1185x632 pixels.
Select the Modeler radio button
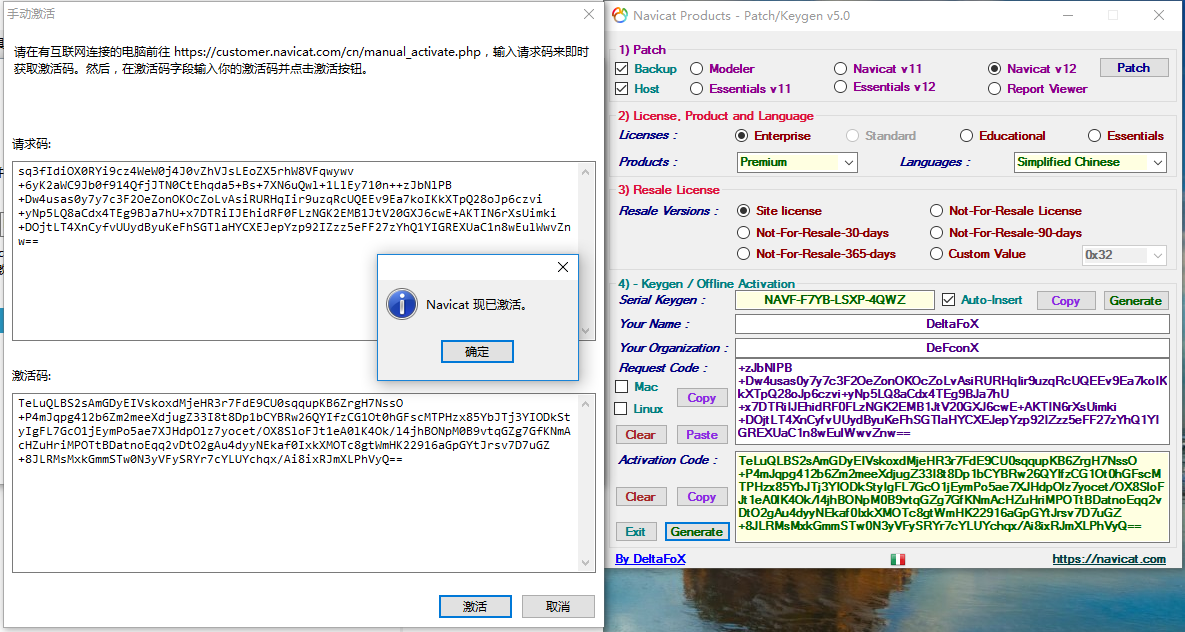pos(697,69)
